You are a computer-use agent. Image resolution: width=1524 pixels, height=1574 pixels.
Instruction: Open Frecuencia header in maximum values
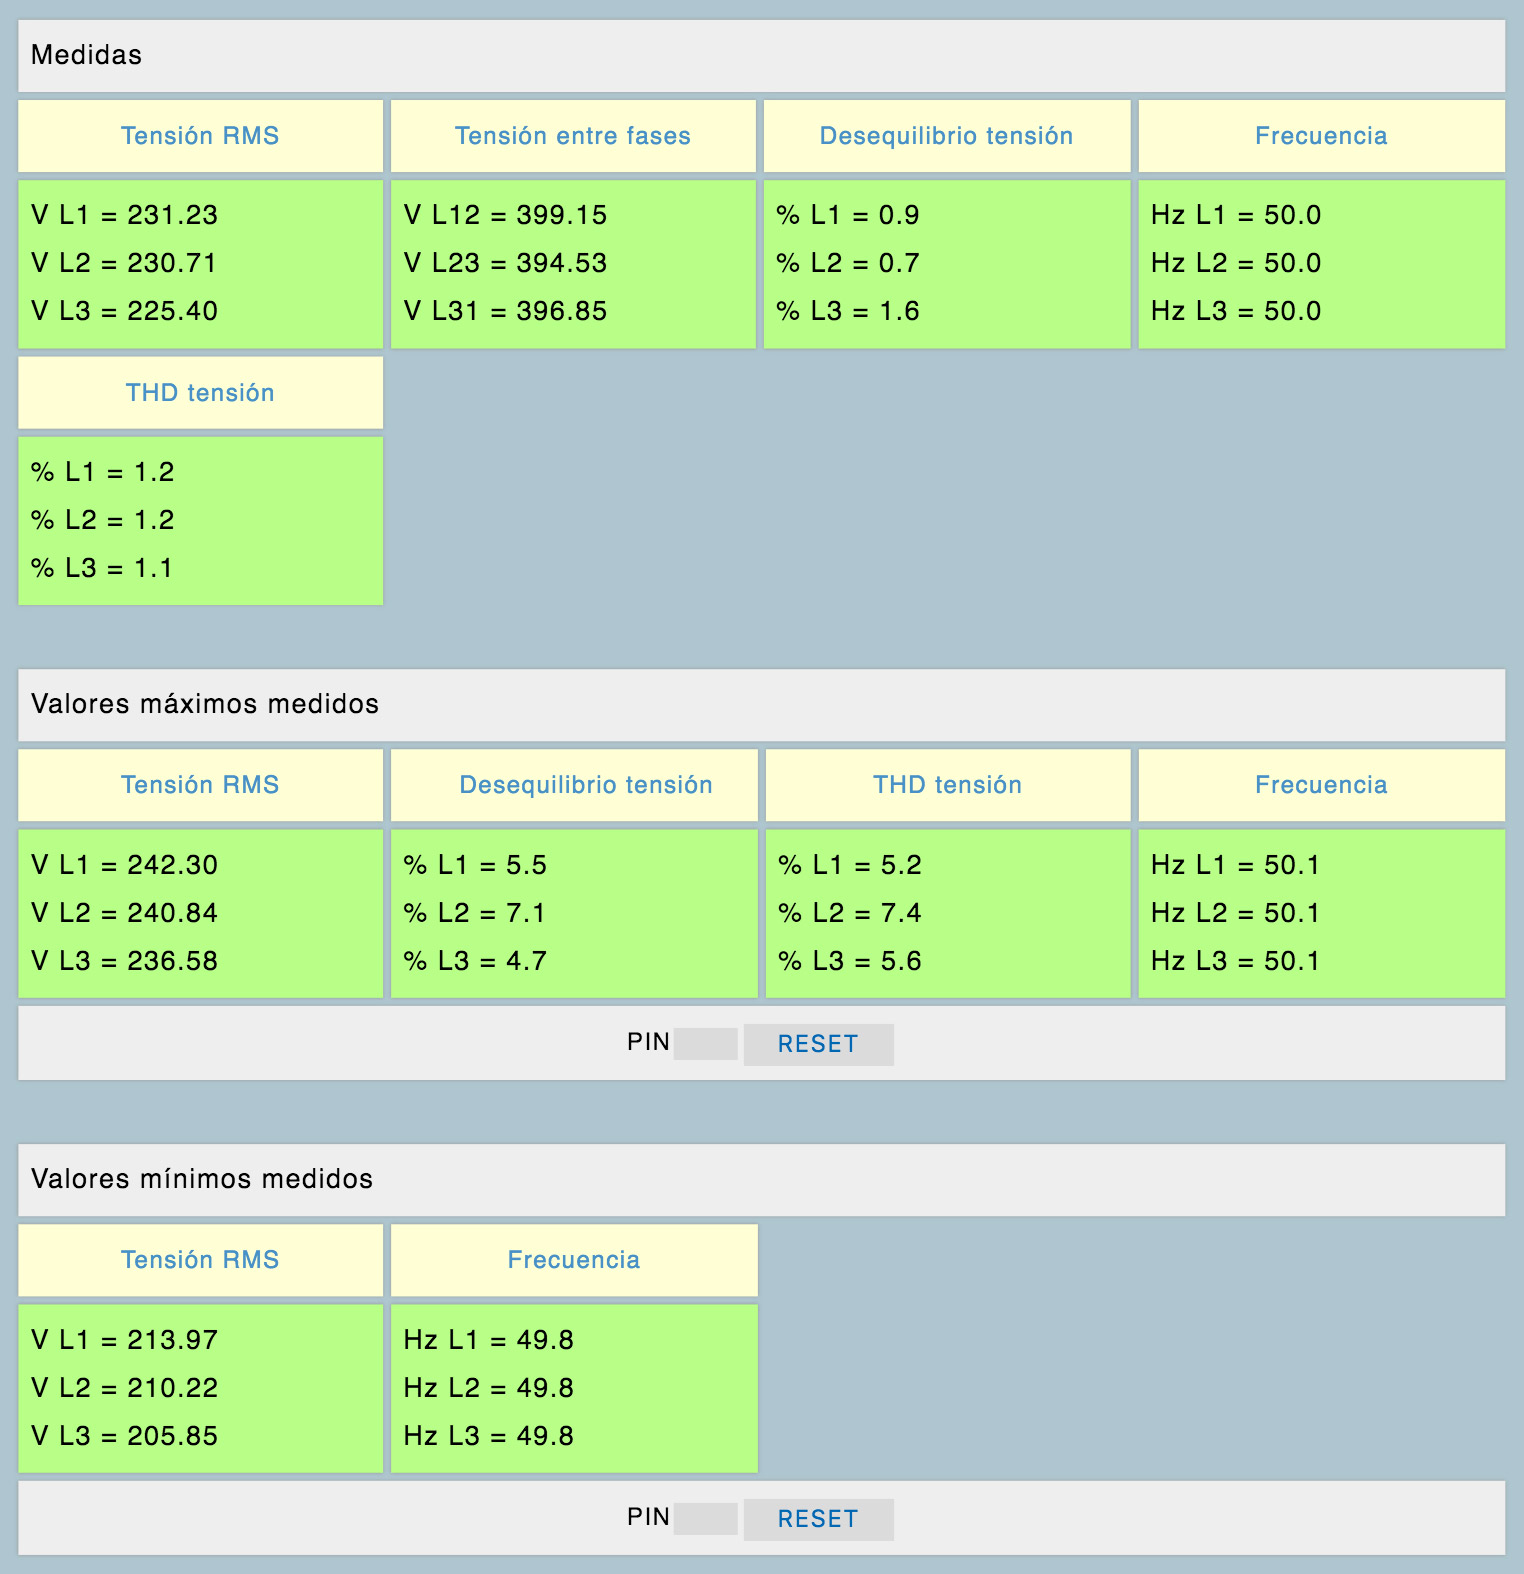coord(1321,785)
